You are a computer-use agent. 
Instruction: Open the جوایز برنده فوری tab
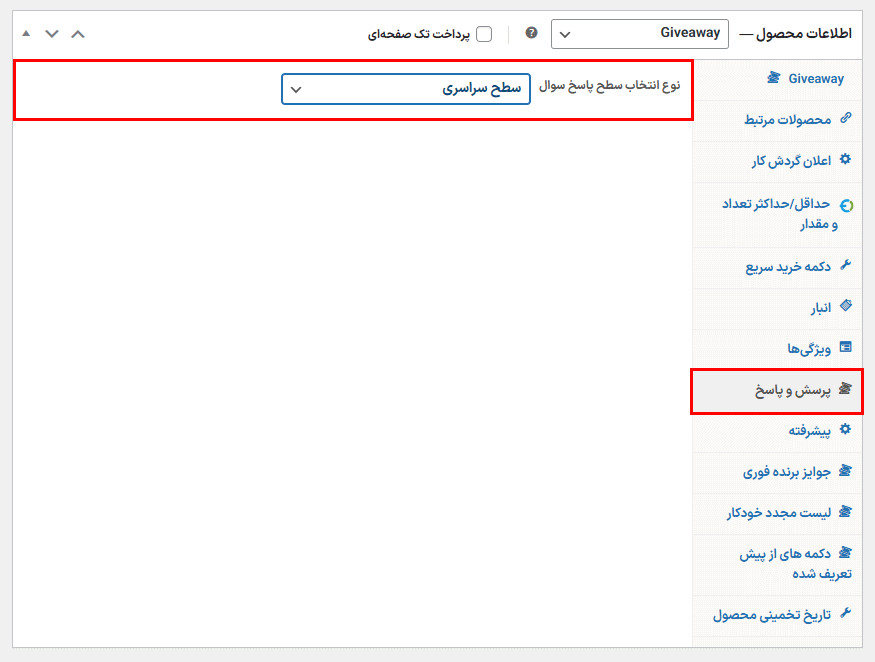(786, 471)
